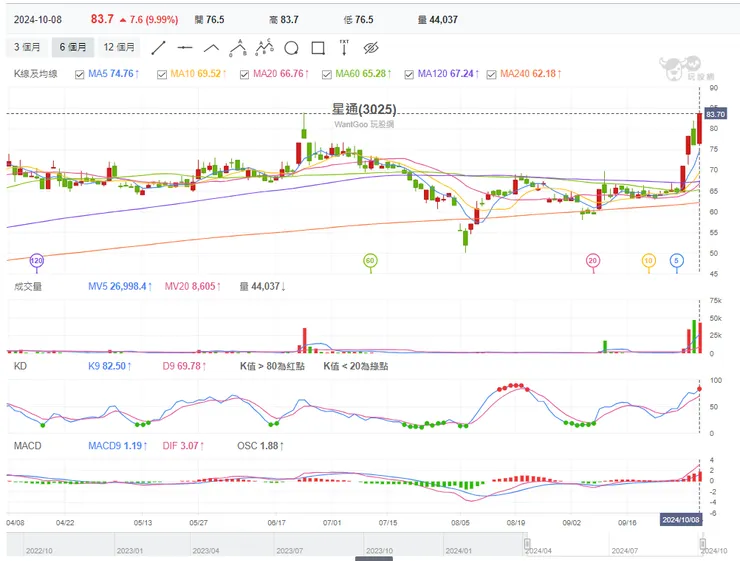Uncheck the MA10 moving average checkbox

pos(162,75)
